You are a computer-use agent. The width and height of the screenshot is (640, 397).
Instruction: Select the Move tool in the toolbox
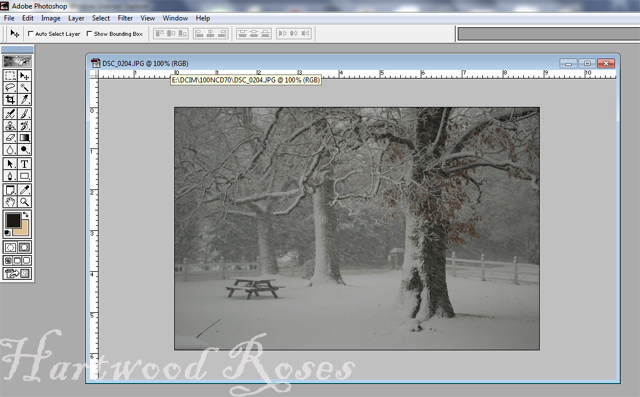pyautogui.click(x=24, y=75)
